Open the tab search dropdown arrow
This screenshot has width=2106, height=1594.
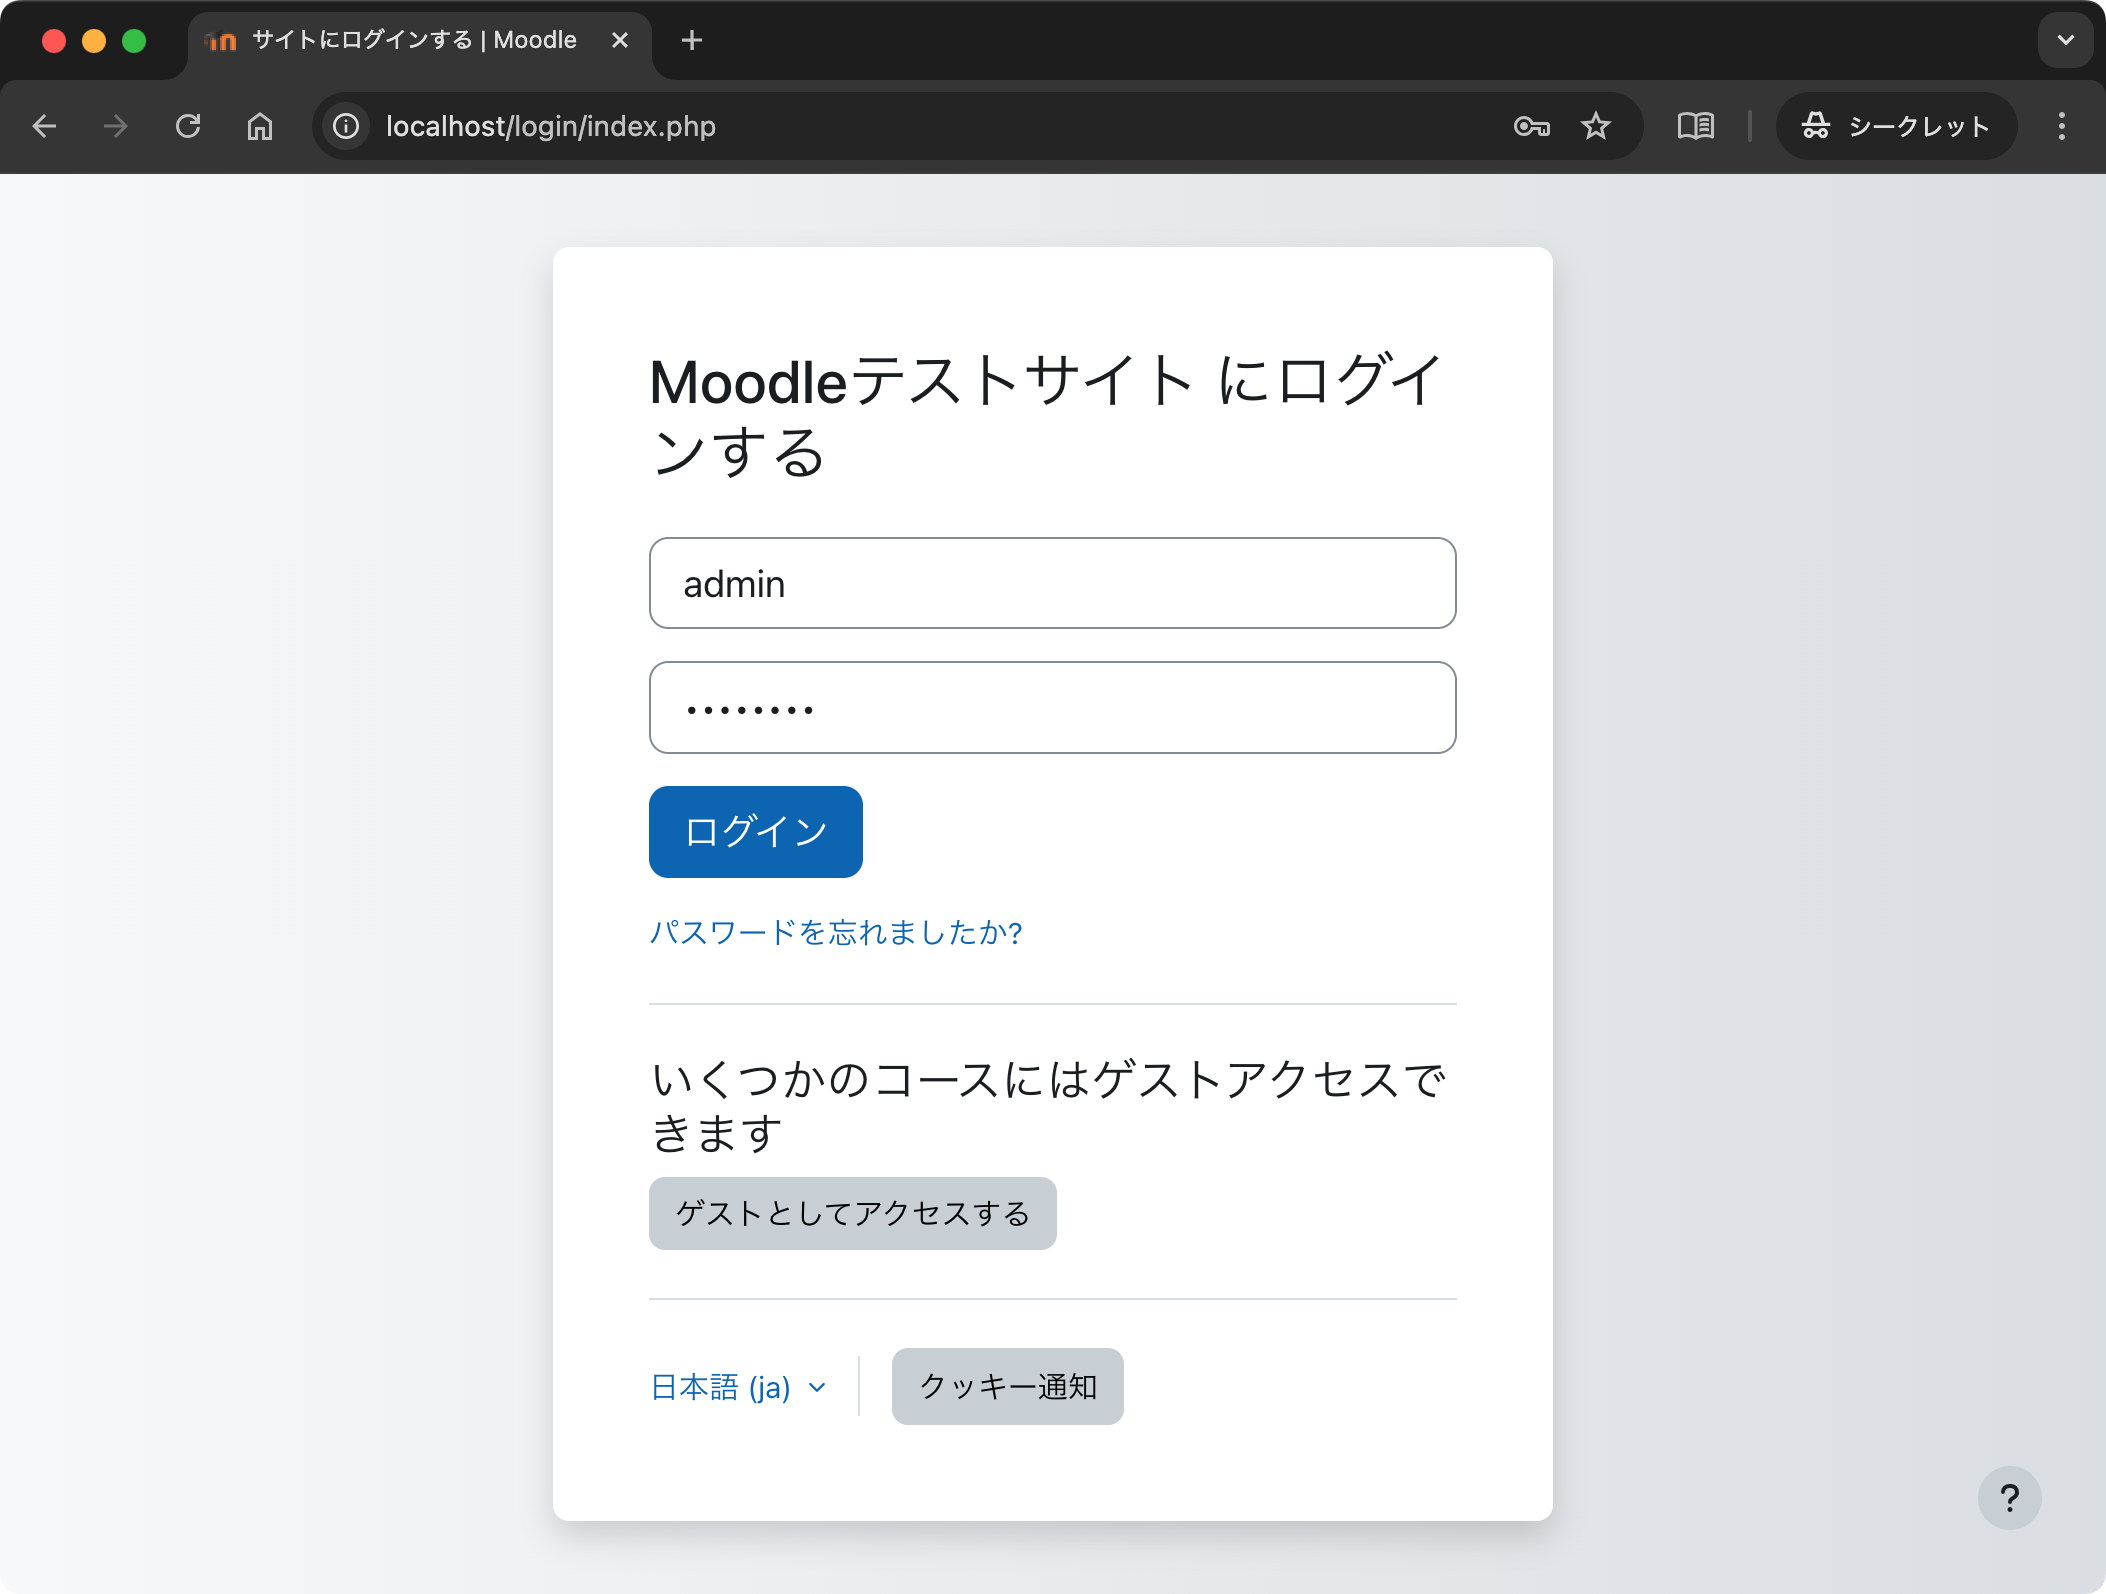pyautogui.click(x=2065, y=40)
